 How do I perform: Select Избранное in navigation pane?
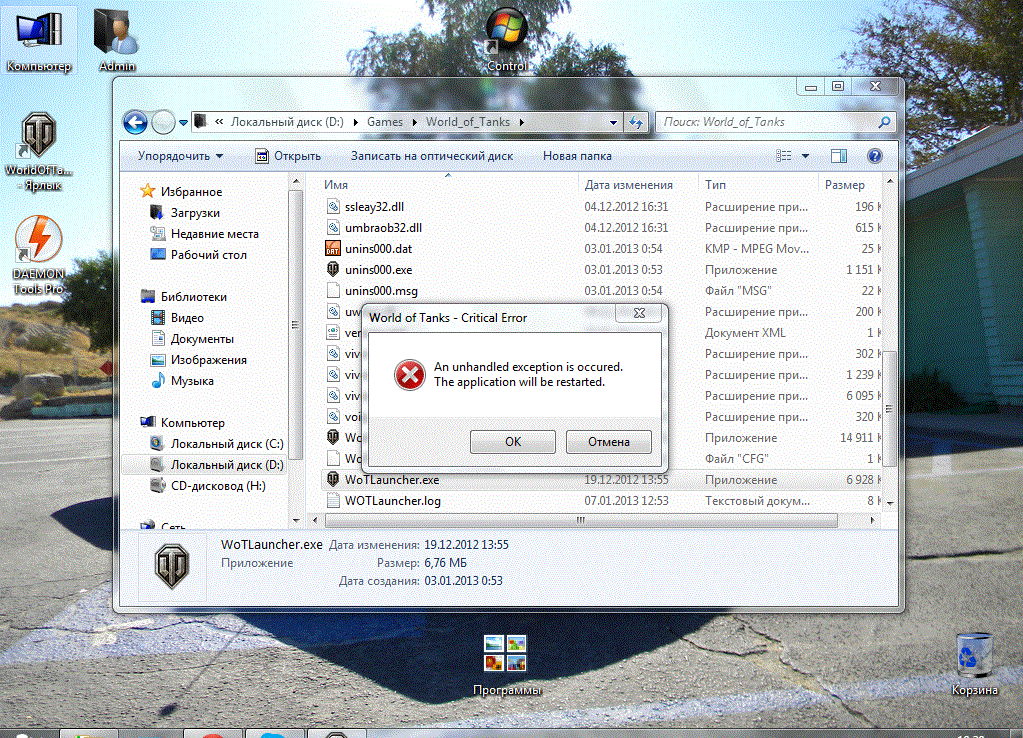click(181, 191)
